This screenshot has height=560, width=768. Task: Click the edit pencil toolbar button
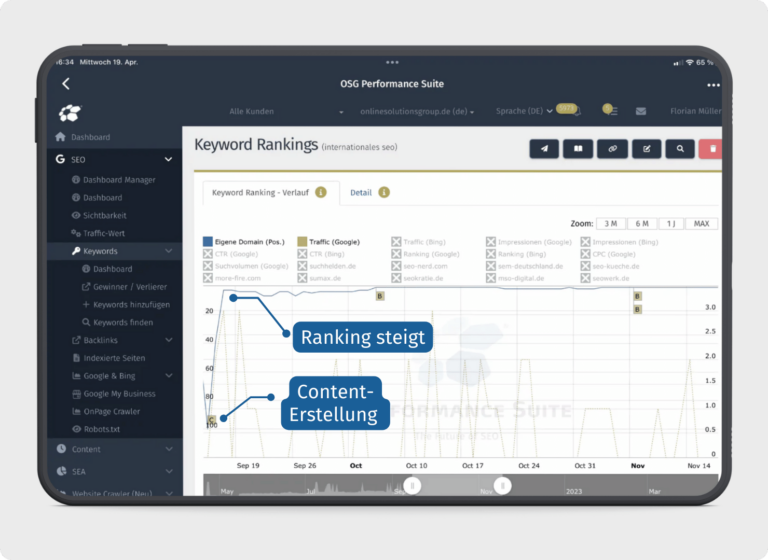[647, 149]
